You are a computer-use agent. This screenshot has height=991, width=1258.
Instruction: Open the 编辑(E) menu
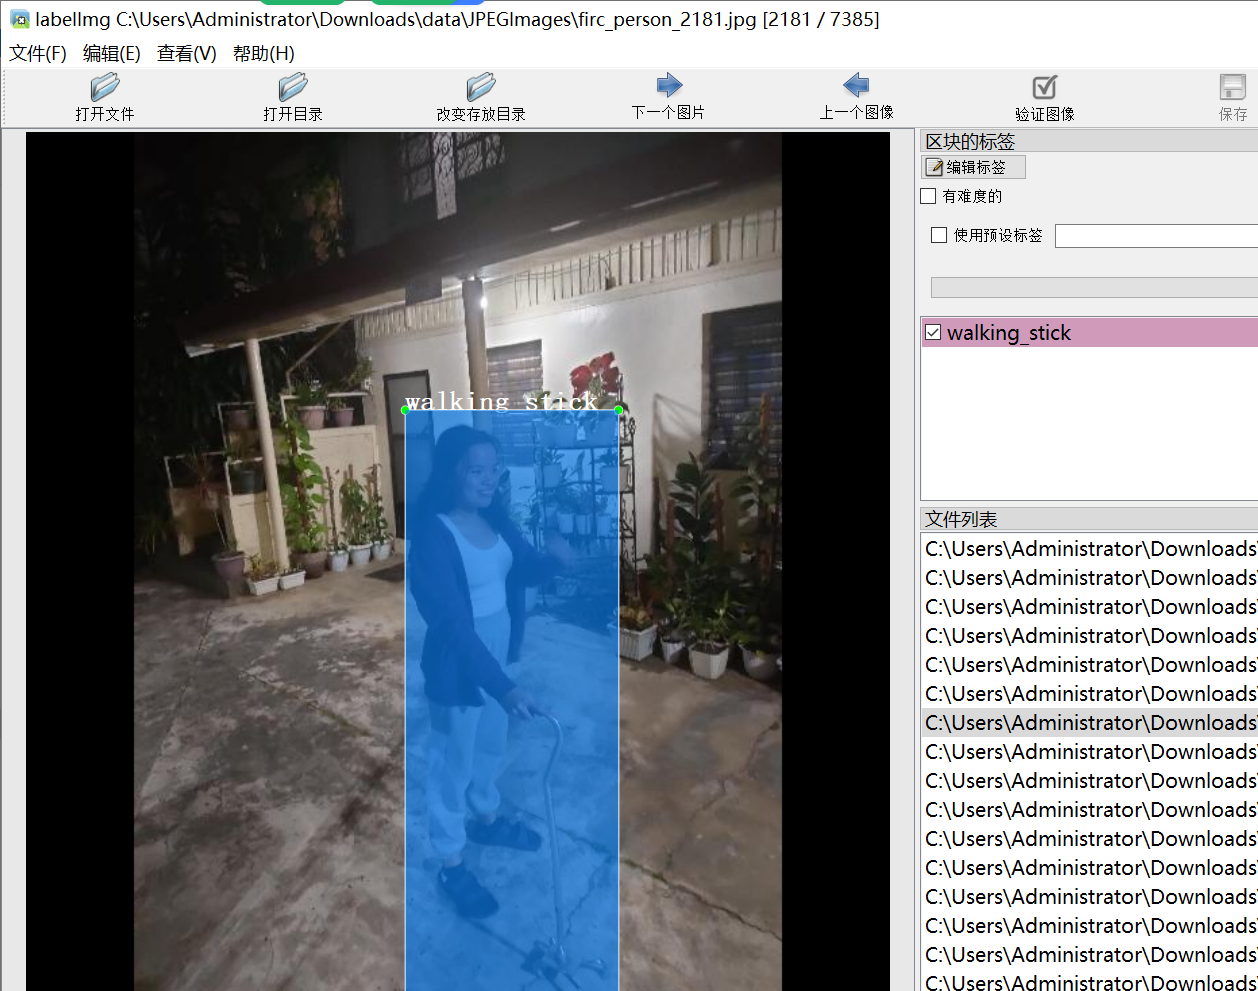(x=112, y=53)
